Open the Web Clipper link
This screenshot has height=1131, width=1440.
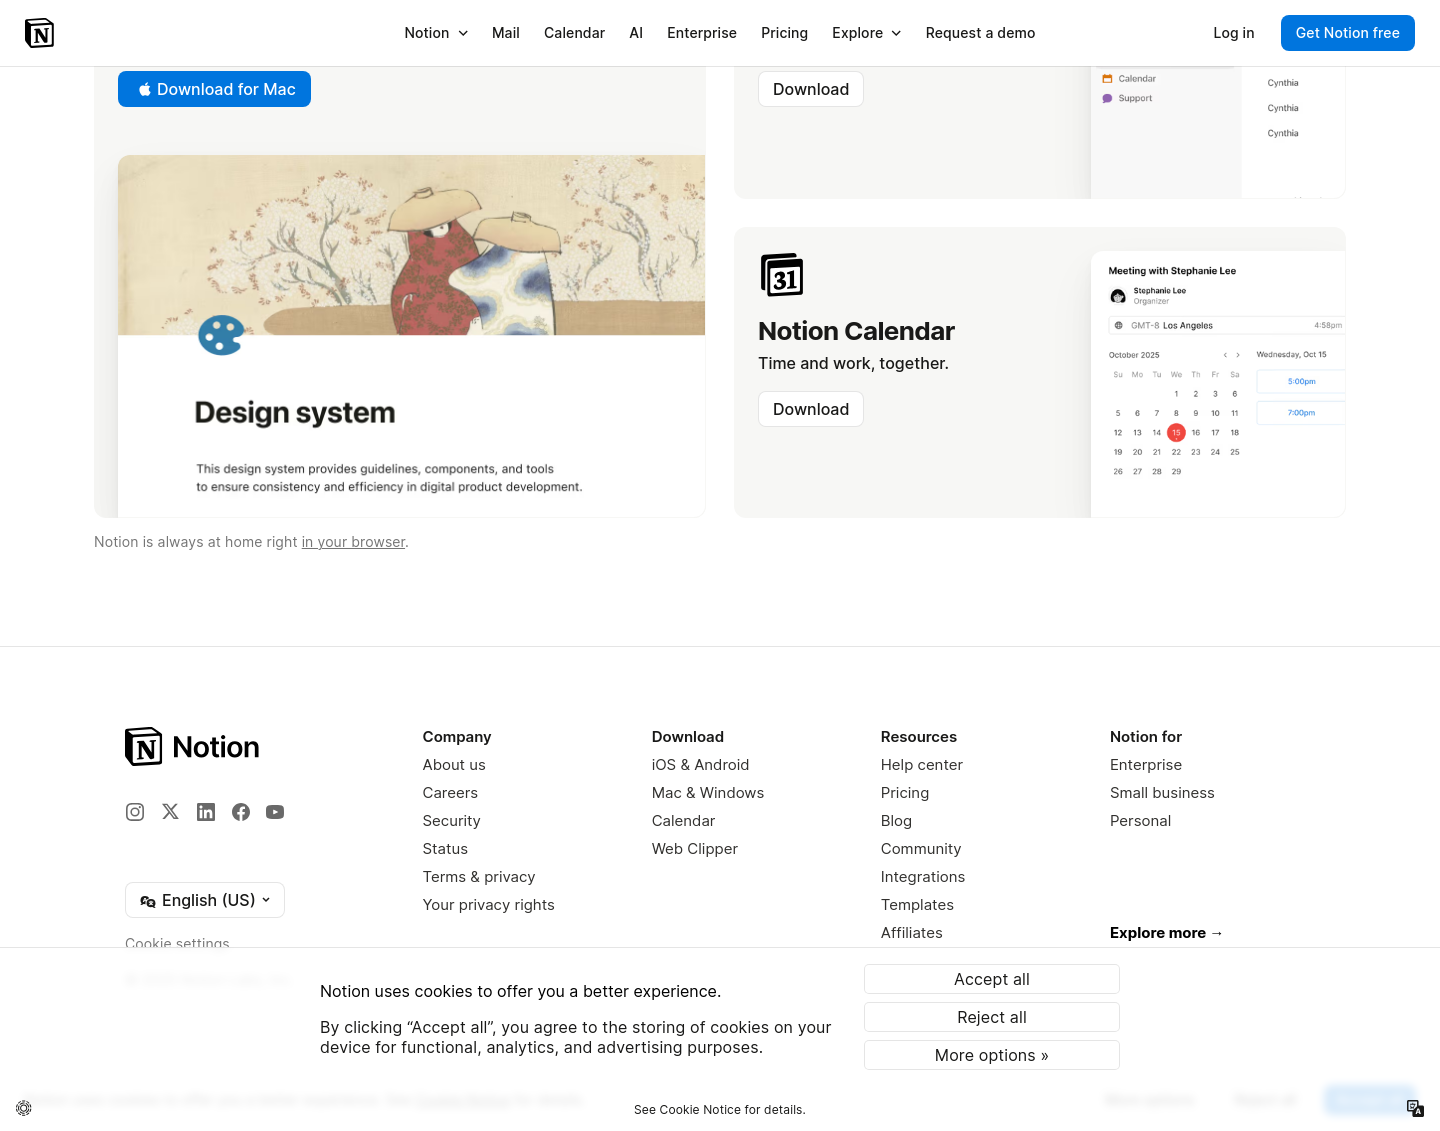pyautogui.click(x=695, y=849)
